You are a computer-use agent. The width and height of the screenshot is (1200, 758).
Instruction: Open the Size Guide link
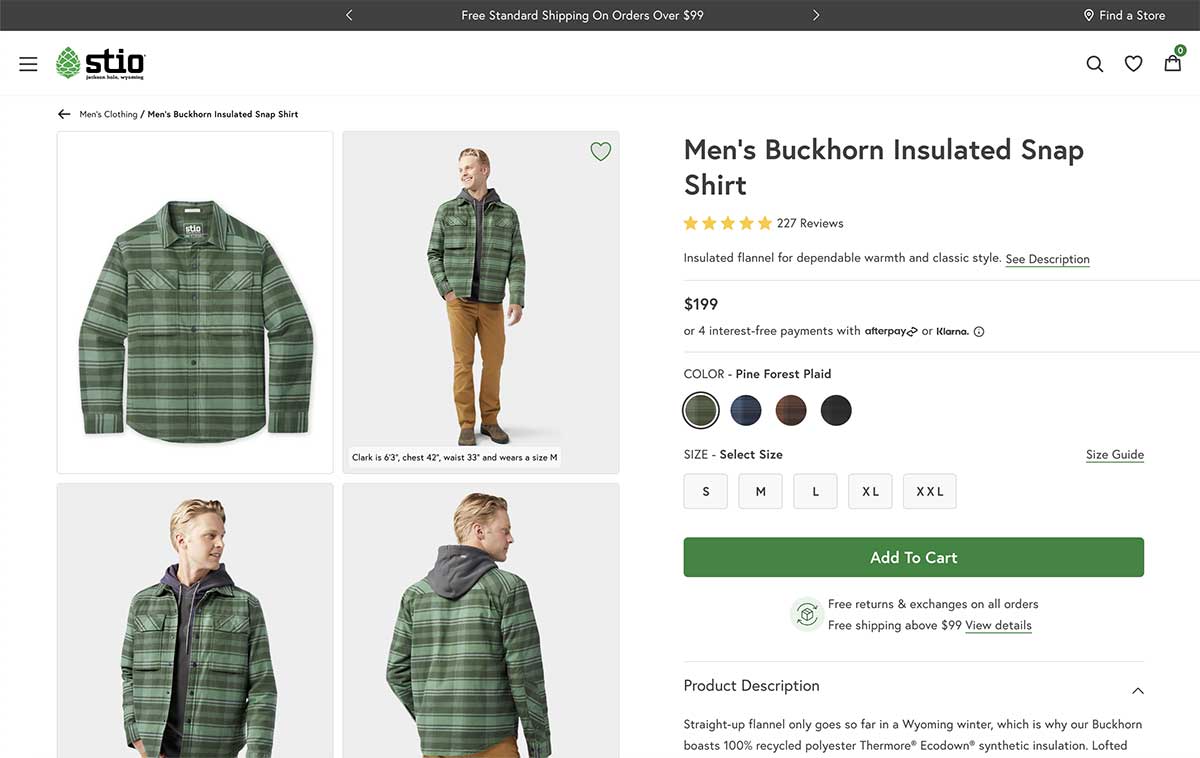coord(1114,454)
